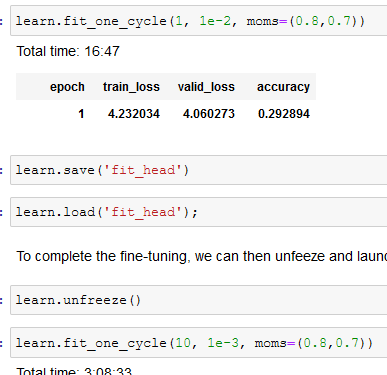Click the learn.unfreeze() code cell

[199, 300]
